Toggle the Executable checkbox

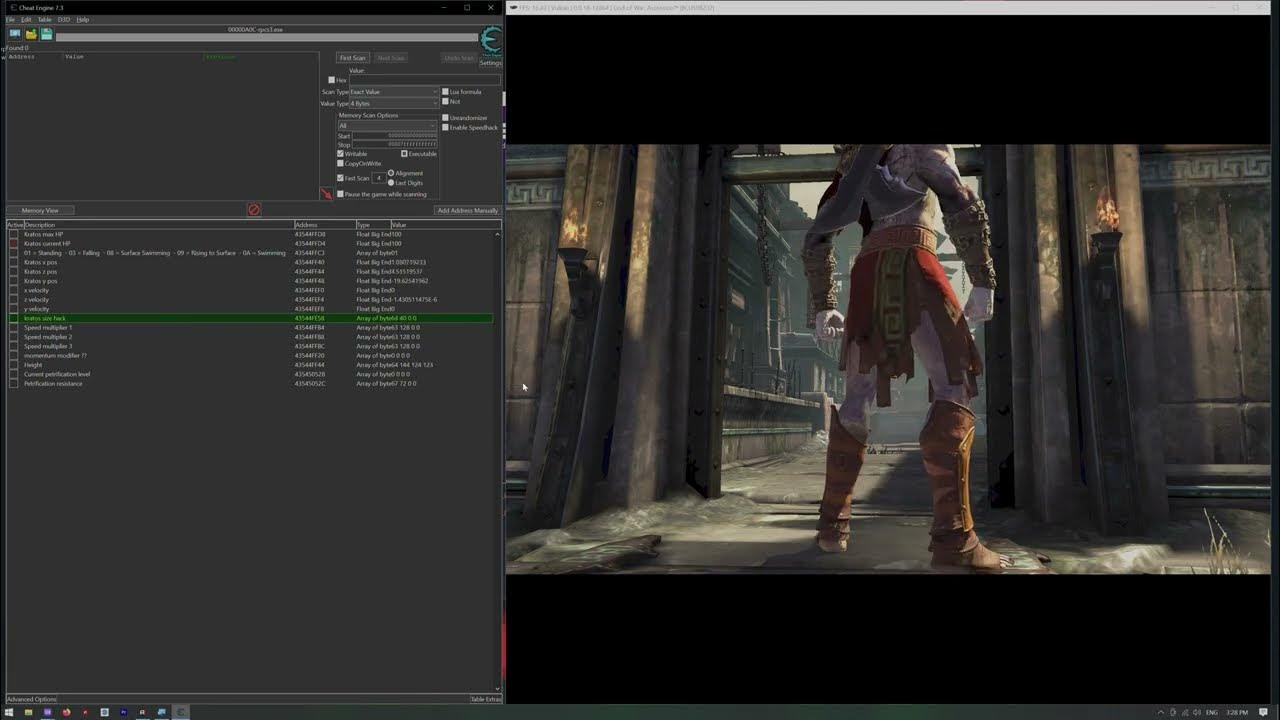[x=404, y=154]
